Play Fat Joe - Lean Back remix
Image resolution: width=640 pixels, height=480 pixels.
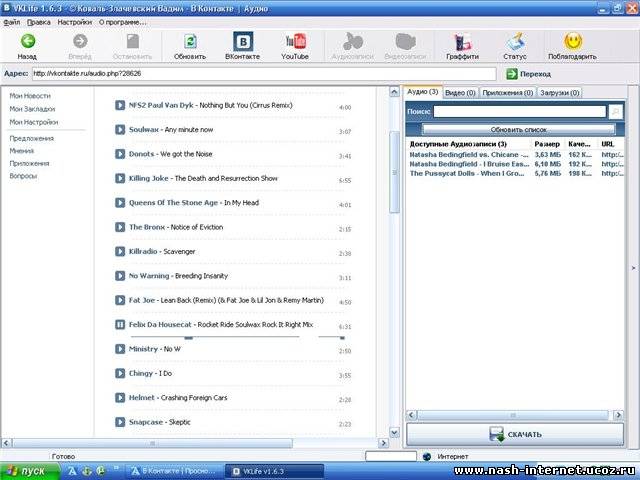[x=120, y=300]
